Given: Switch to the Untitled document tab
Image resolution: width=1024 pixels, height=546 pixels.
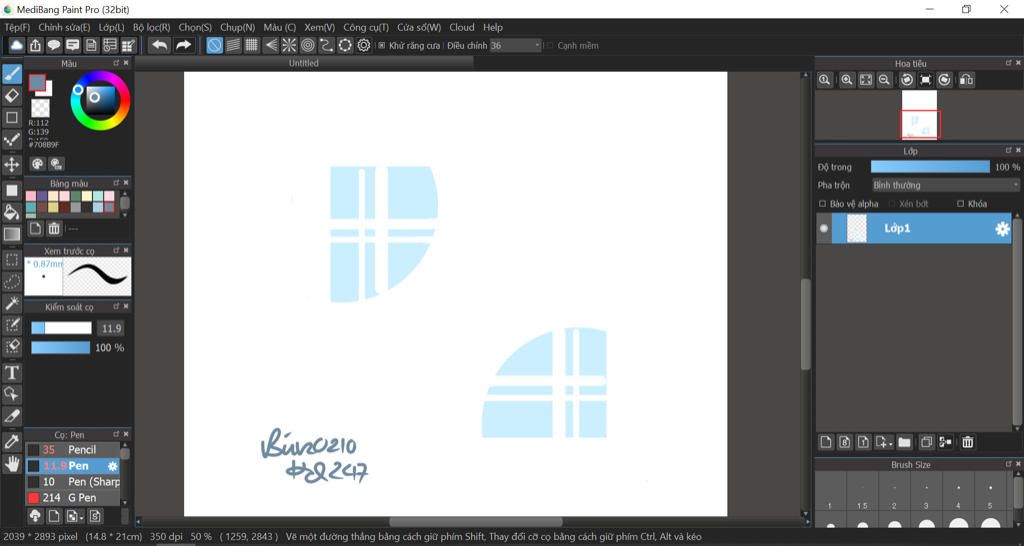Looking at the screenshot, I should click(x=304, y=63).
